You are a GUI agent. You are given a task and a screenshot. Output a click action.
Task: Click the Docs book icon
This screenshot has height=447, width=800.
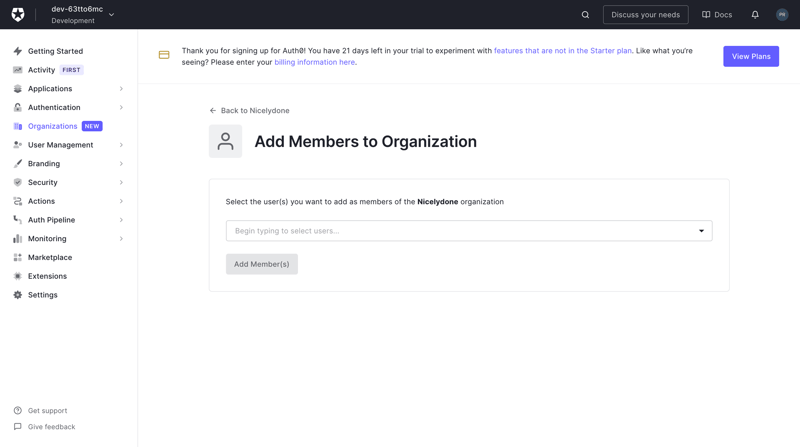(x=706, y=15)
